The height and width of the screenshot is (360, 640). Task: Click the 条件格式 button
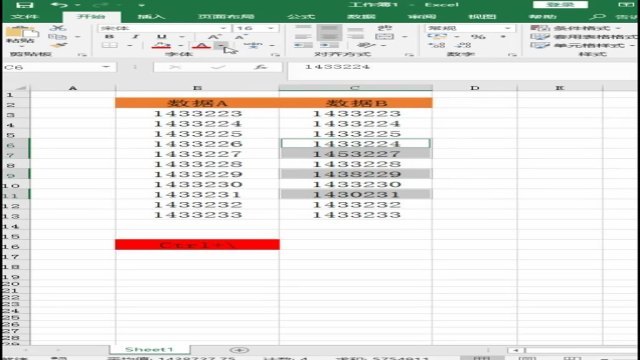(576, 28)
